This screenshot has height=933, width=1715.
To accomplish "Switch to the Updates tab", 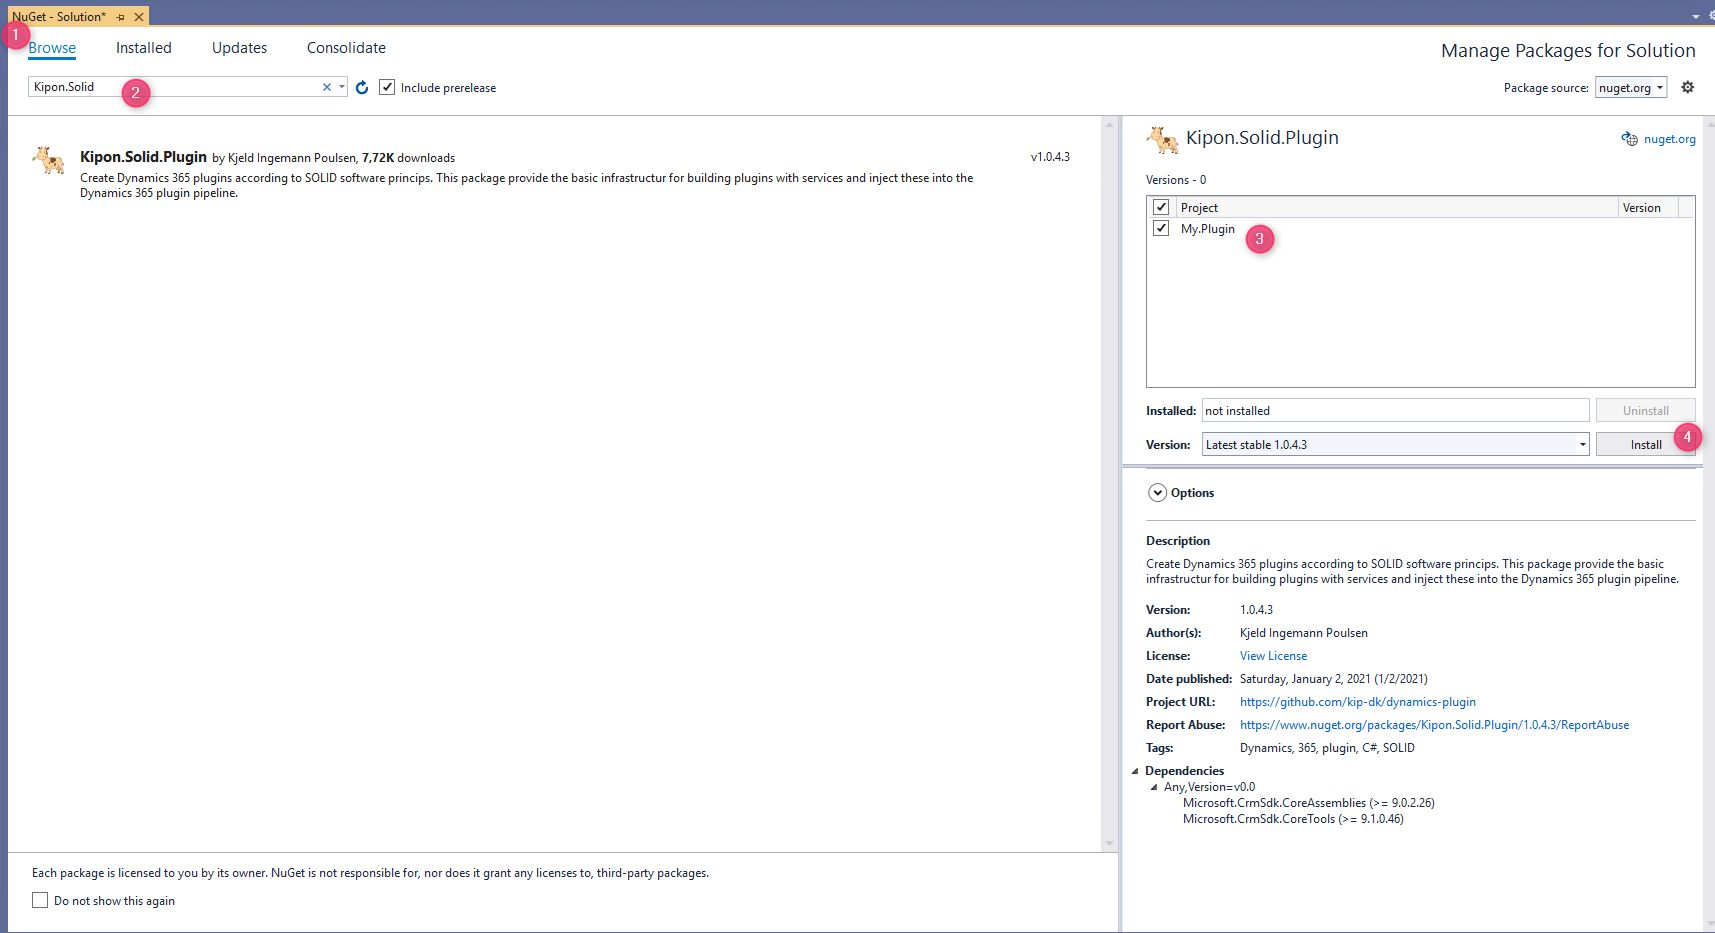I will [x=239, y=48].
